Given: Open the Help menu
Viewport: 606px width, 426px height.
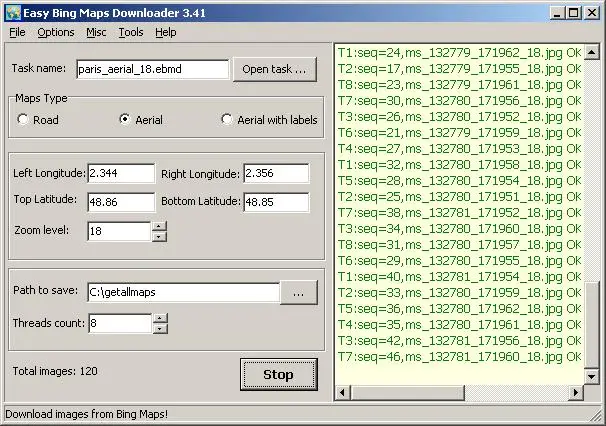Looking at the screenshot, I should [x=166, y=32].
